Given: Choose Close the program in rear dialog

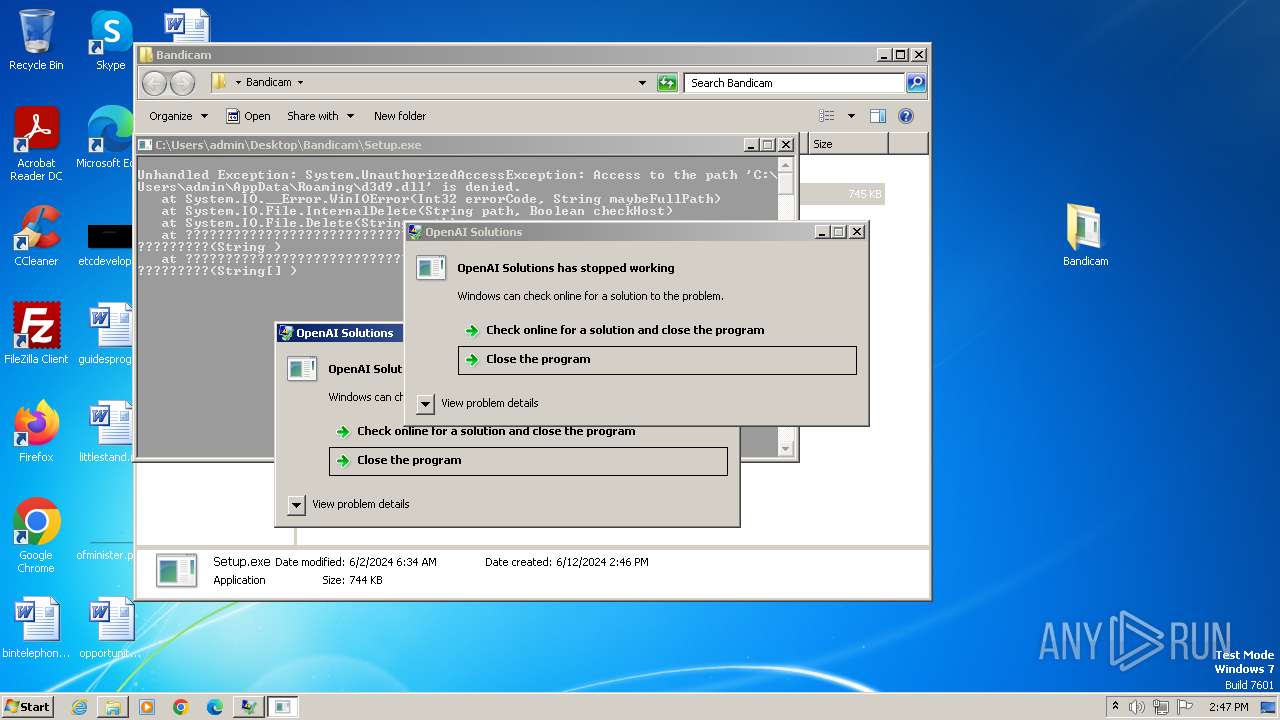Looking at the screenshot, I should pyautogui.click(x=528, y=461).
